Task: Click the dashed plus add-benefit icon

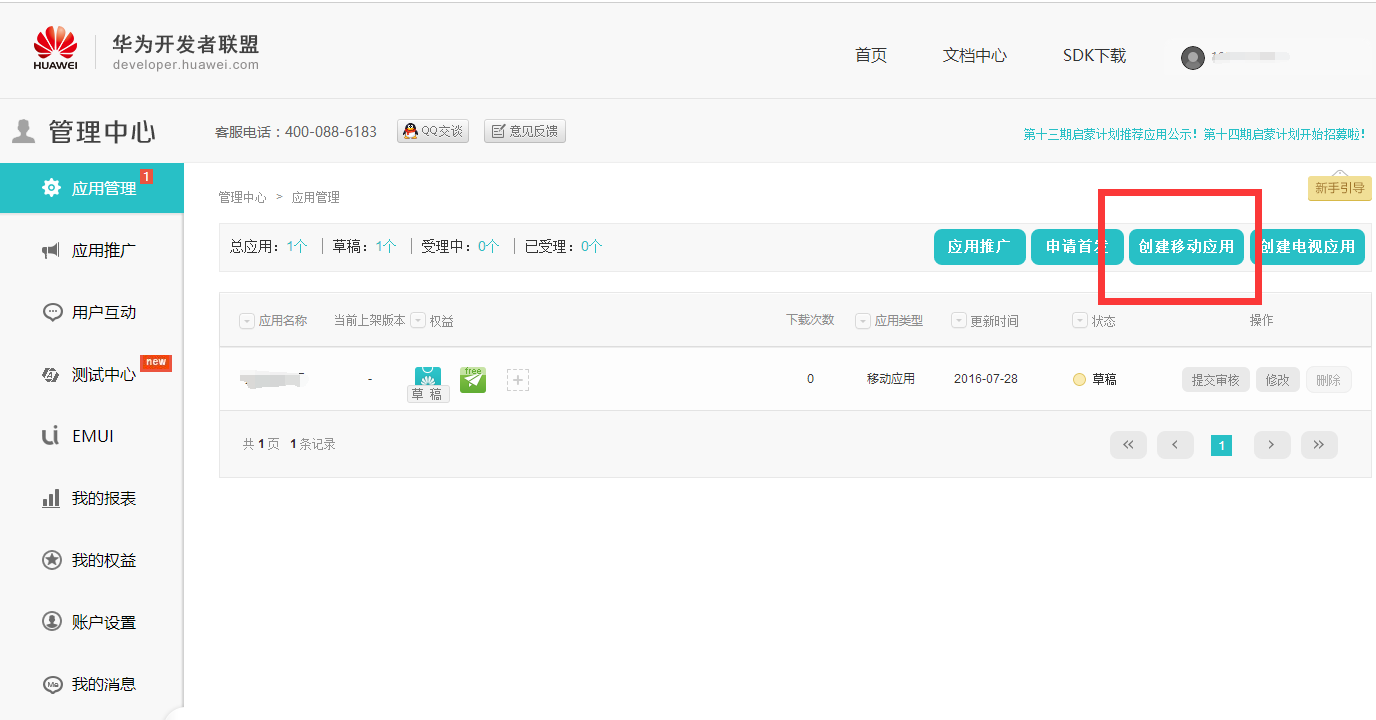Action: pyautogui.click(x=518, y=380)
